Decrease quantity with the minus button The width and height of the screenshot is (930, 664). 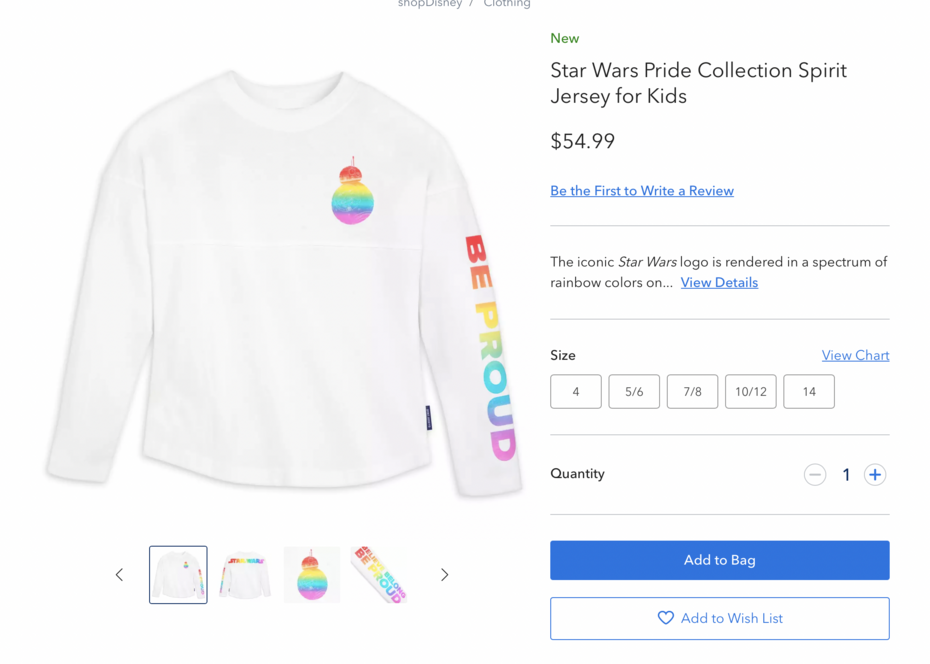[x=815, y=475]
